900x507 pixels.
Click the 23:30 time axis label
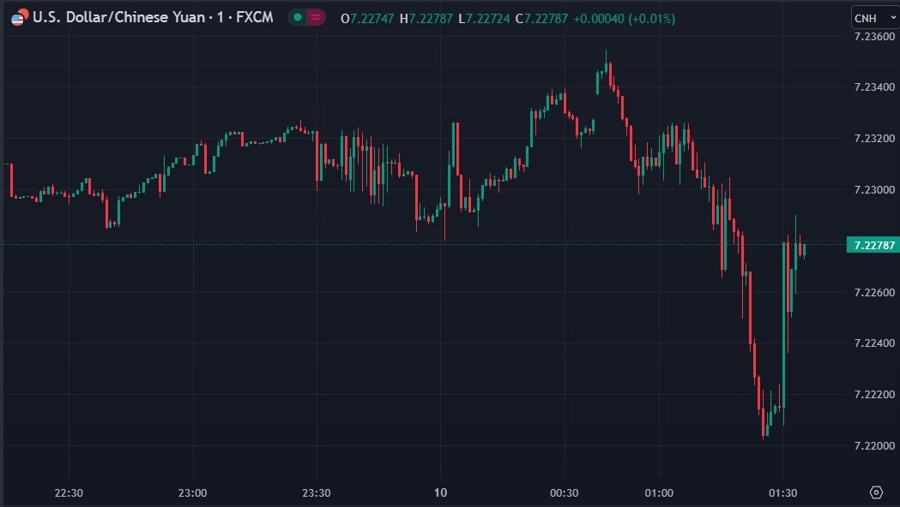tap(316, 493)
